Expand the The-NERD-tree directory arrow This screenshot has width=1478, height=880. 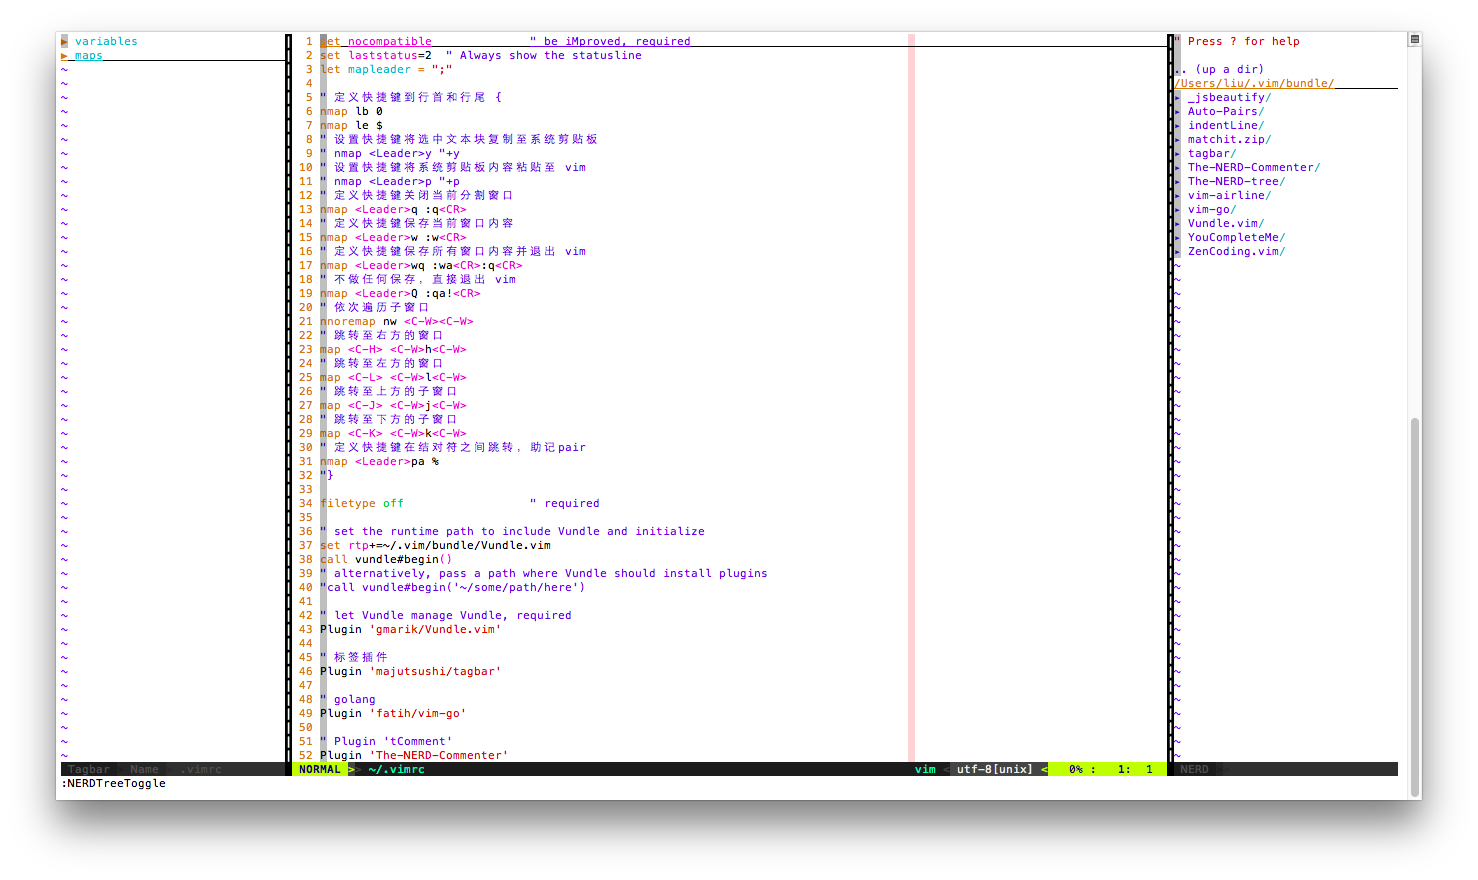pyautogui.click(x=1178, y=182)
